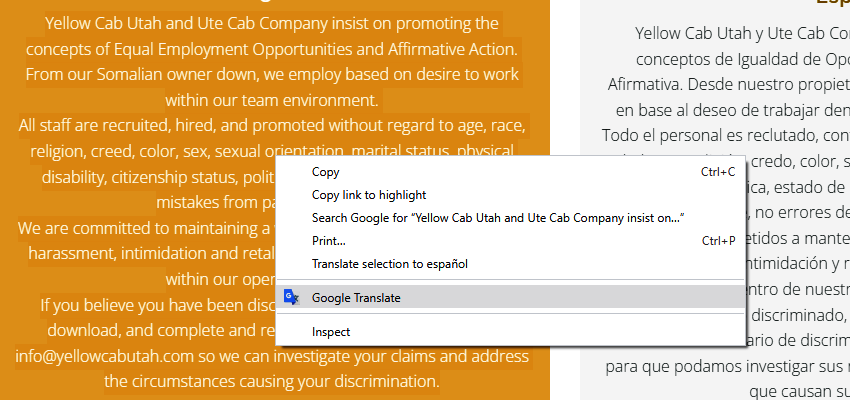Click the Google Translate extension entry

coord(511,297)
